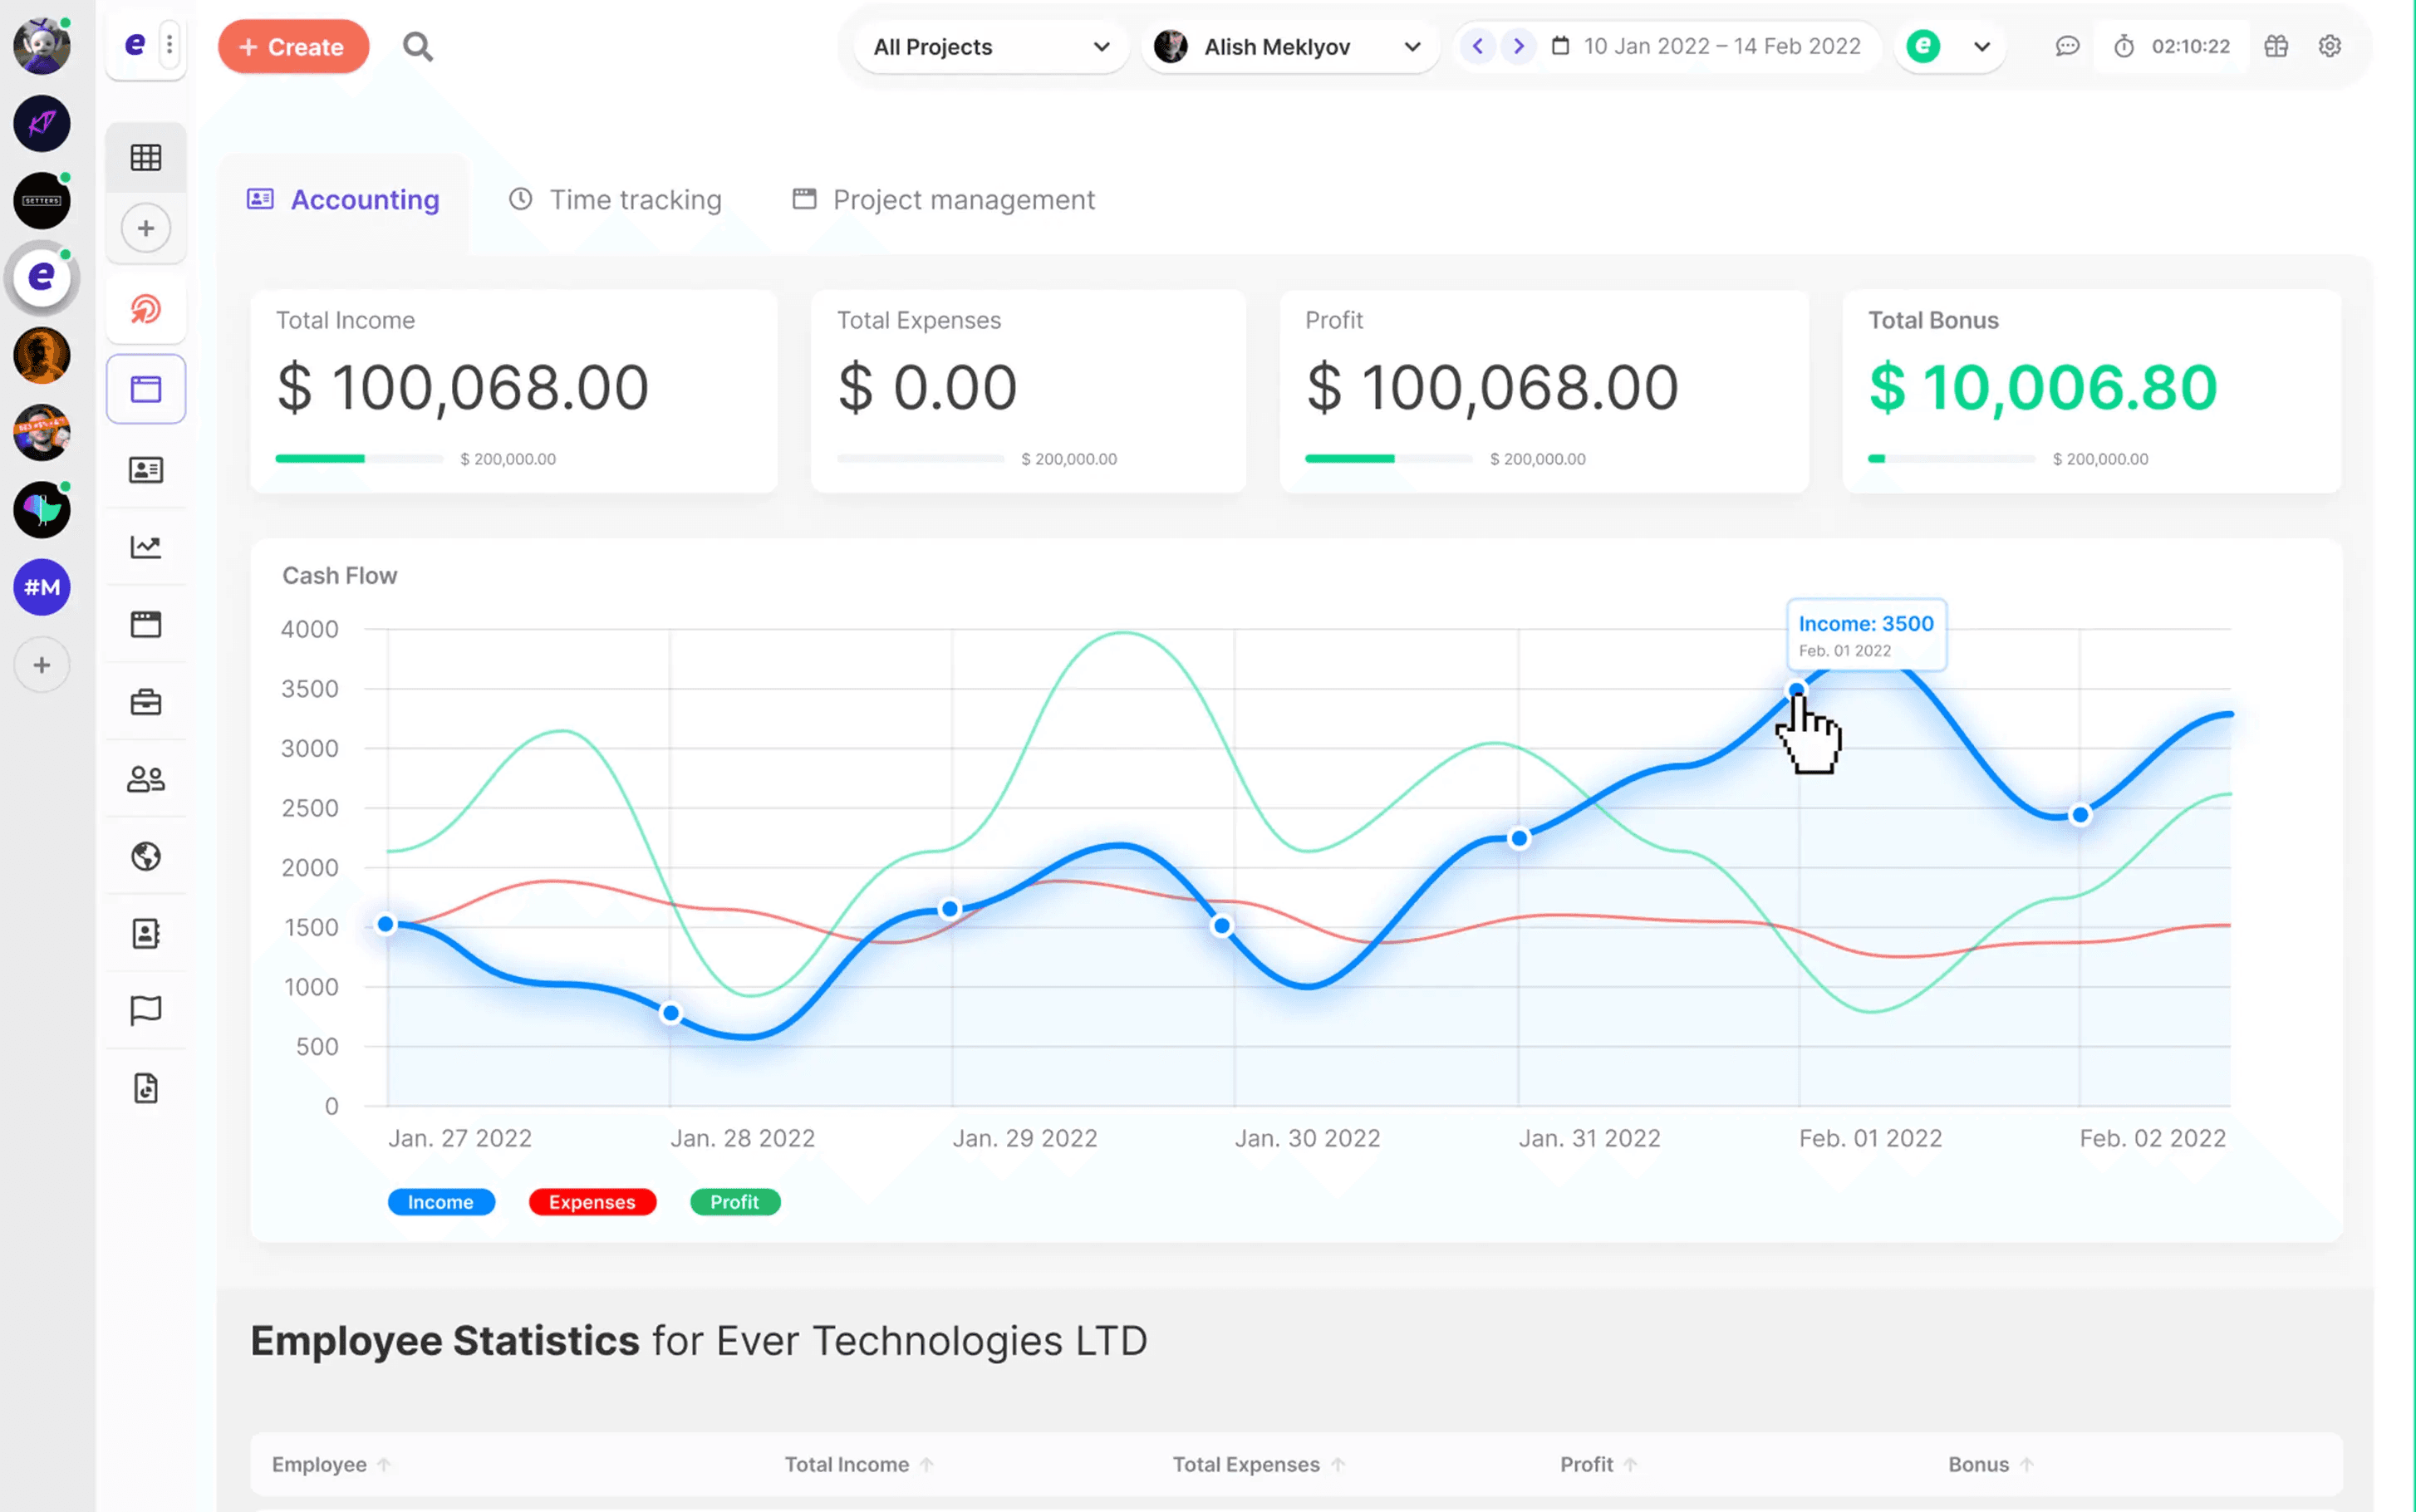The image size is (2416, 1512).
Task: Start the timer showing 02:10:22
Action: coord(2171,46)
